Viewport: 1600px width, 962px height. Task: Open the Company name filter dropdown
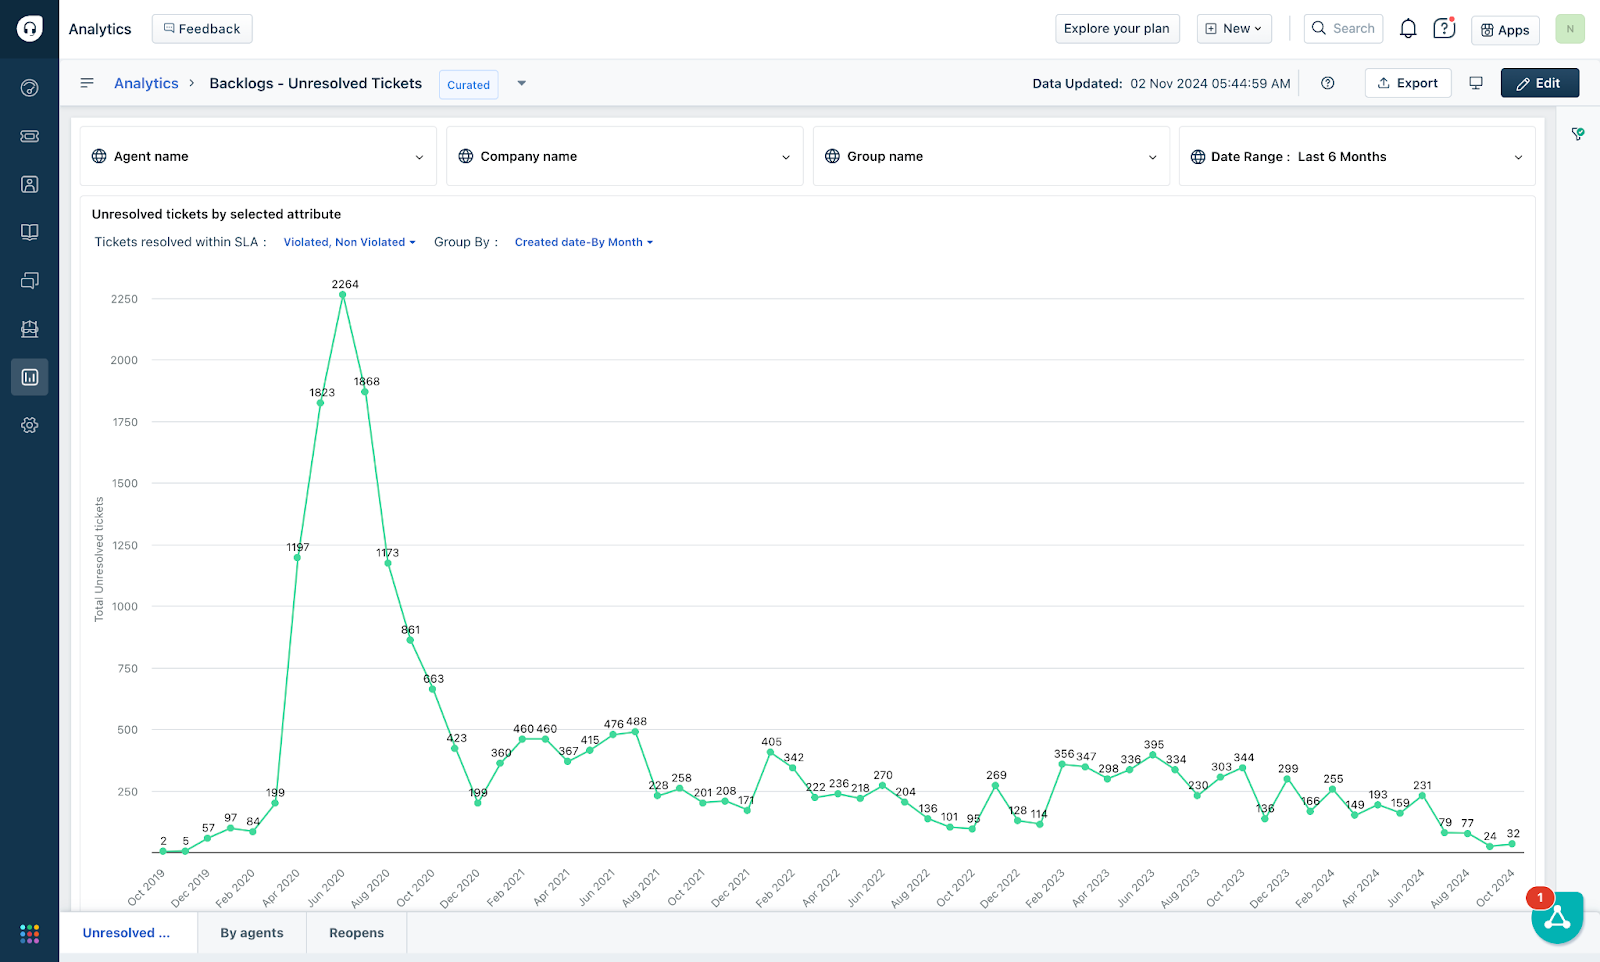624,156
